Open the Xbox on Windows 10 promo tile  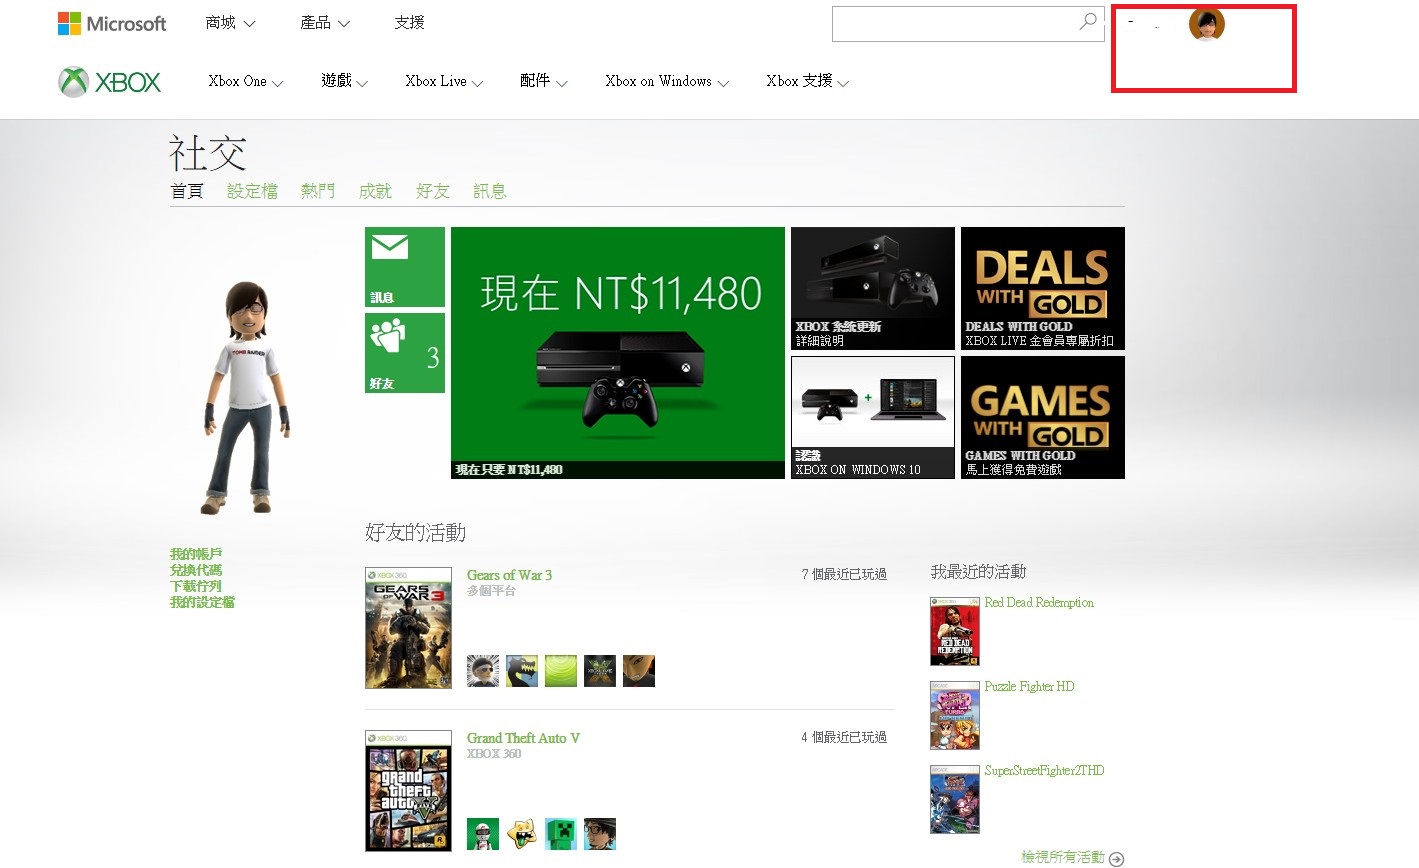coord(873,418)
